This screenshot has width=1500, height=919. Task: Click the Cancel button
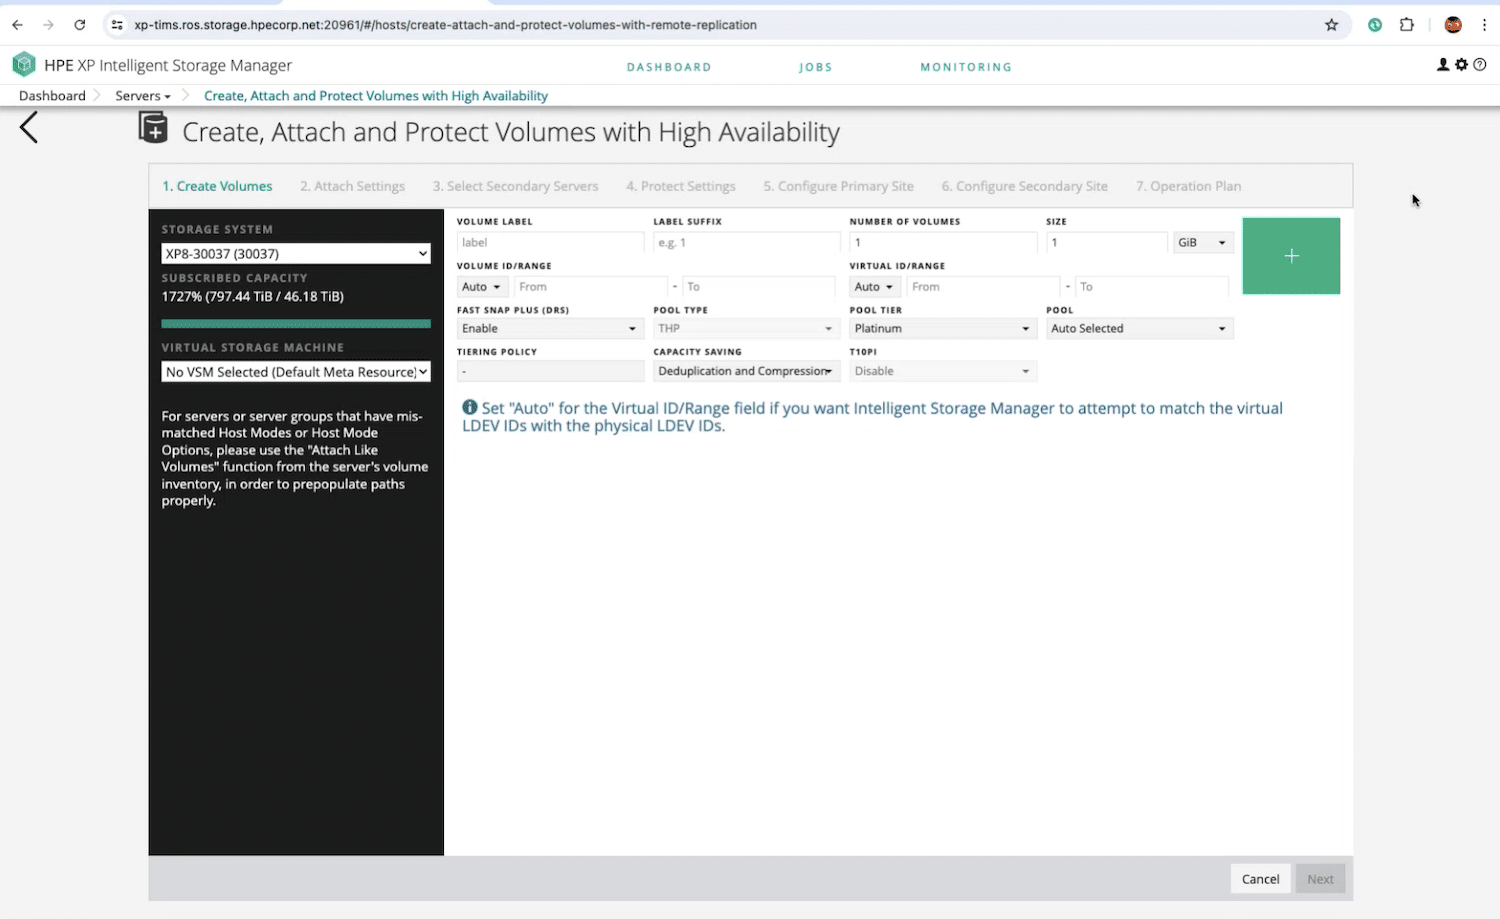click(x=1260, y=879)
